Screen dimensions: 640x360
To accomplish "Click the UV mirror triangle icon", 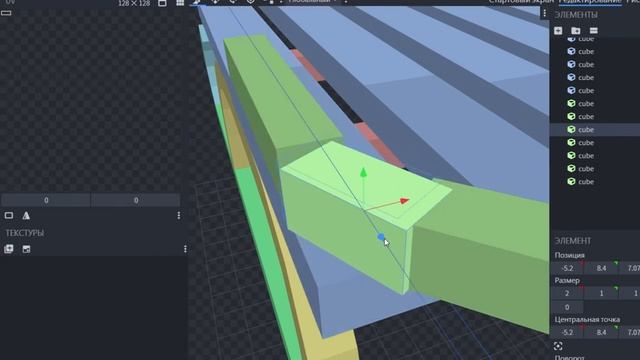I will (x=26, y=216).
